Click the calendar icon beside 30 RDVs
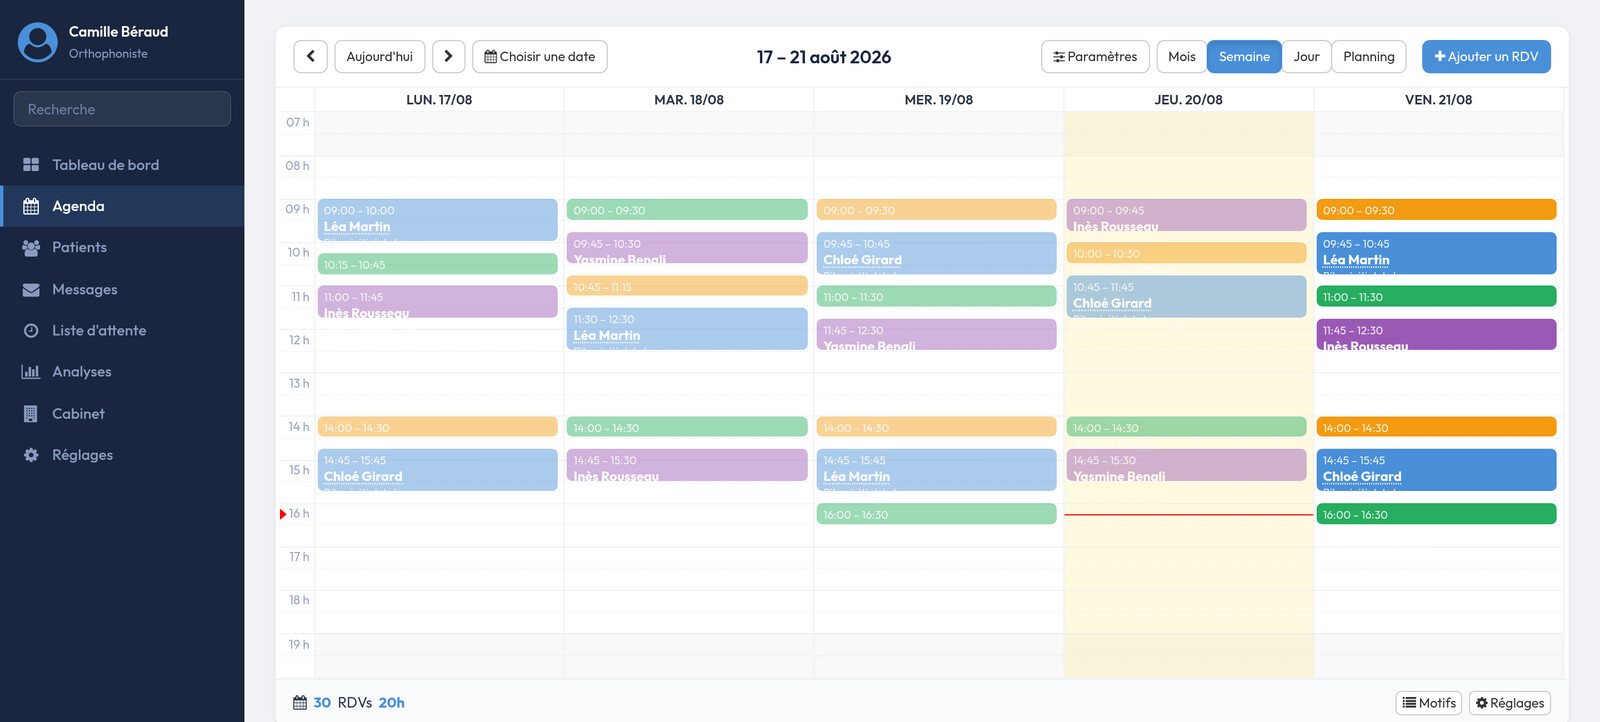1600x722 pixels. click(300, 703)
